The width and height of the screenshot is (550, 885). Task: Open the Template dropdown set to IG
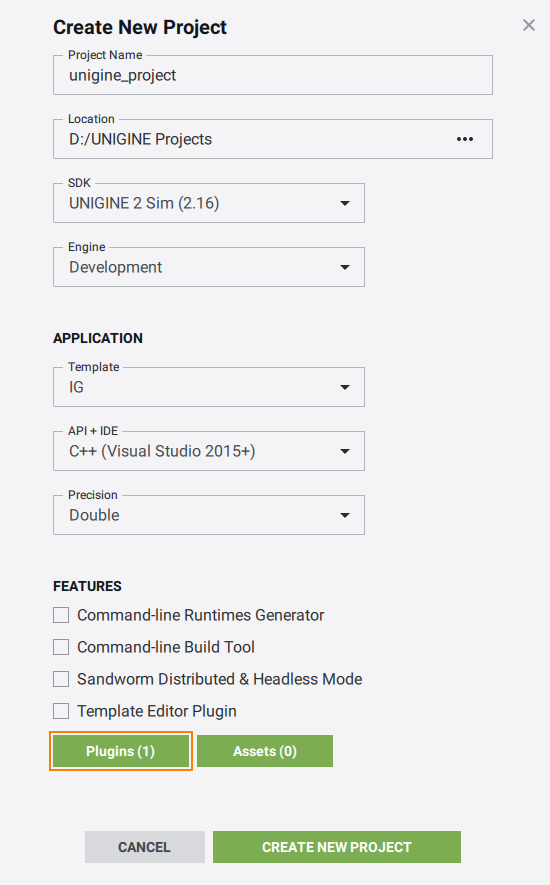209,387
